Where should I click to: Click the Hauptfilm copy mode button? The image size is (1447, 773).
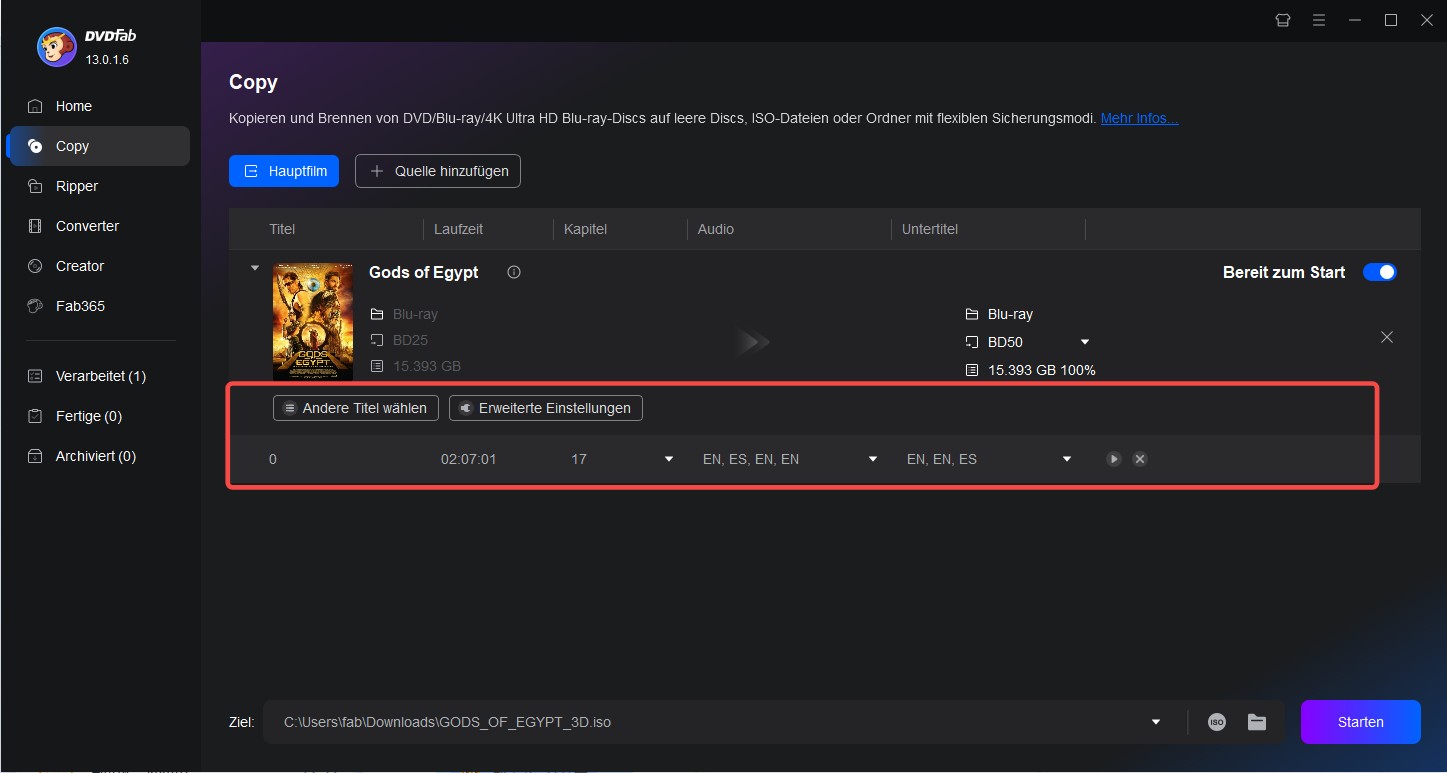click(x=284, y=171)
